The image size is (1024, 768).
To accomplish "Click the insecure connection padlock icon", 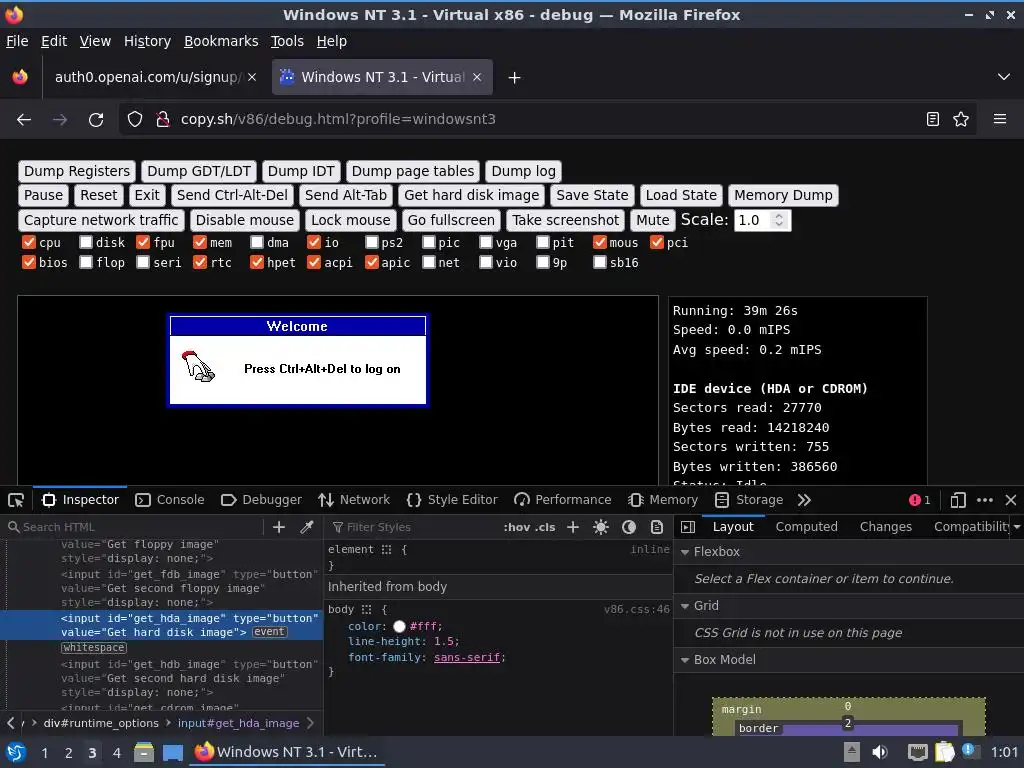I will coord(163,120).
